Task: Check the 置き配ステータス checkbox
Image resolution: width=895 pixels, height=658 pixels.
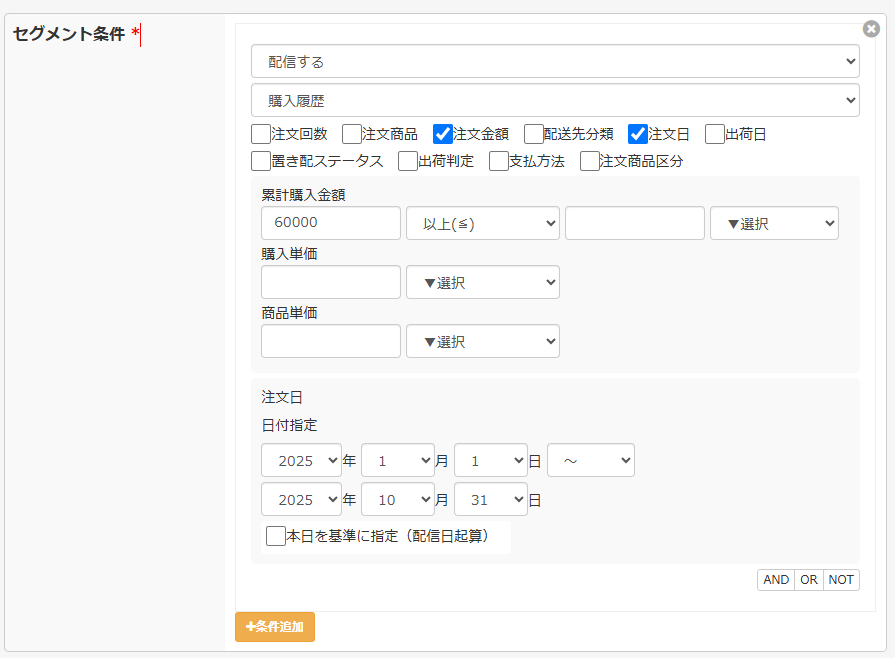Action: (x=261, y=161)
